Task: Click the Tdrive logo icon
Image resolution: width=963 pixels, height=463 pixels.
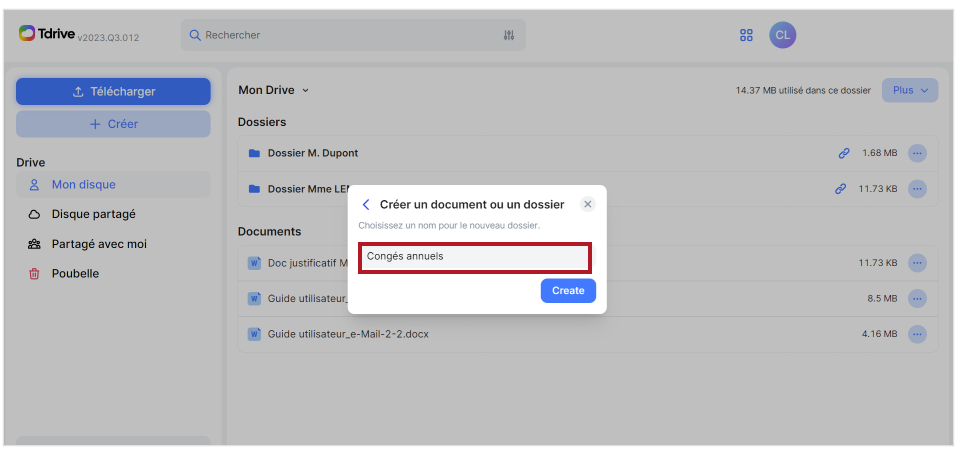Action: click(27, 33)
